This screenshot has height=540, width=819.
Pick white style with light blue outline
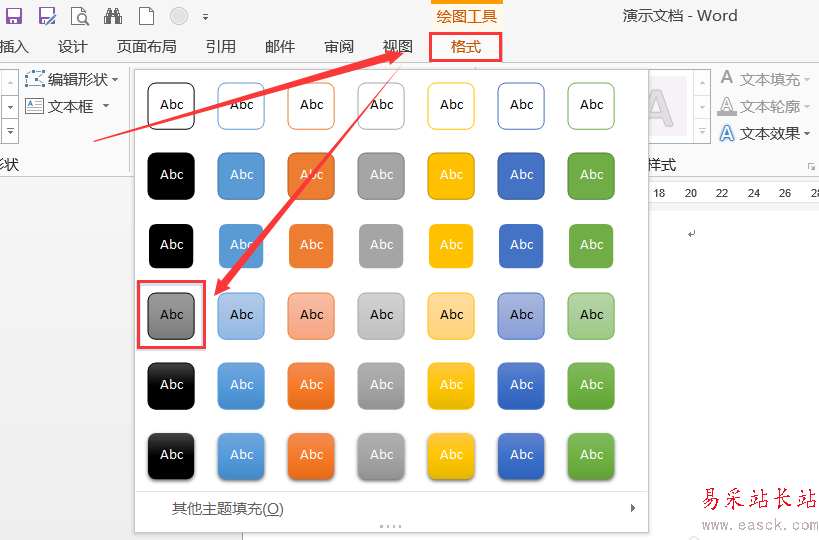pyautogui.click(x=241, y=106)
